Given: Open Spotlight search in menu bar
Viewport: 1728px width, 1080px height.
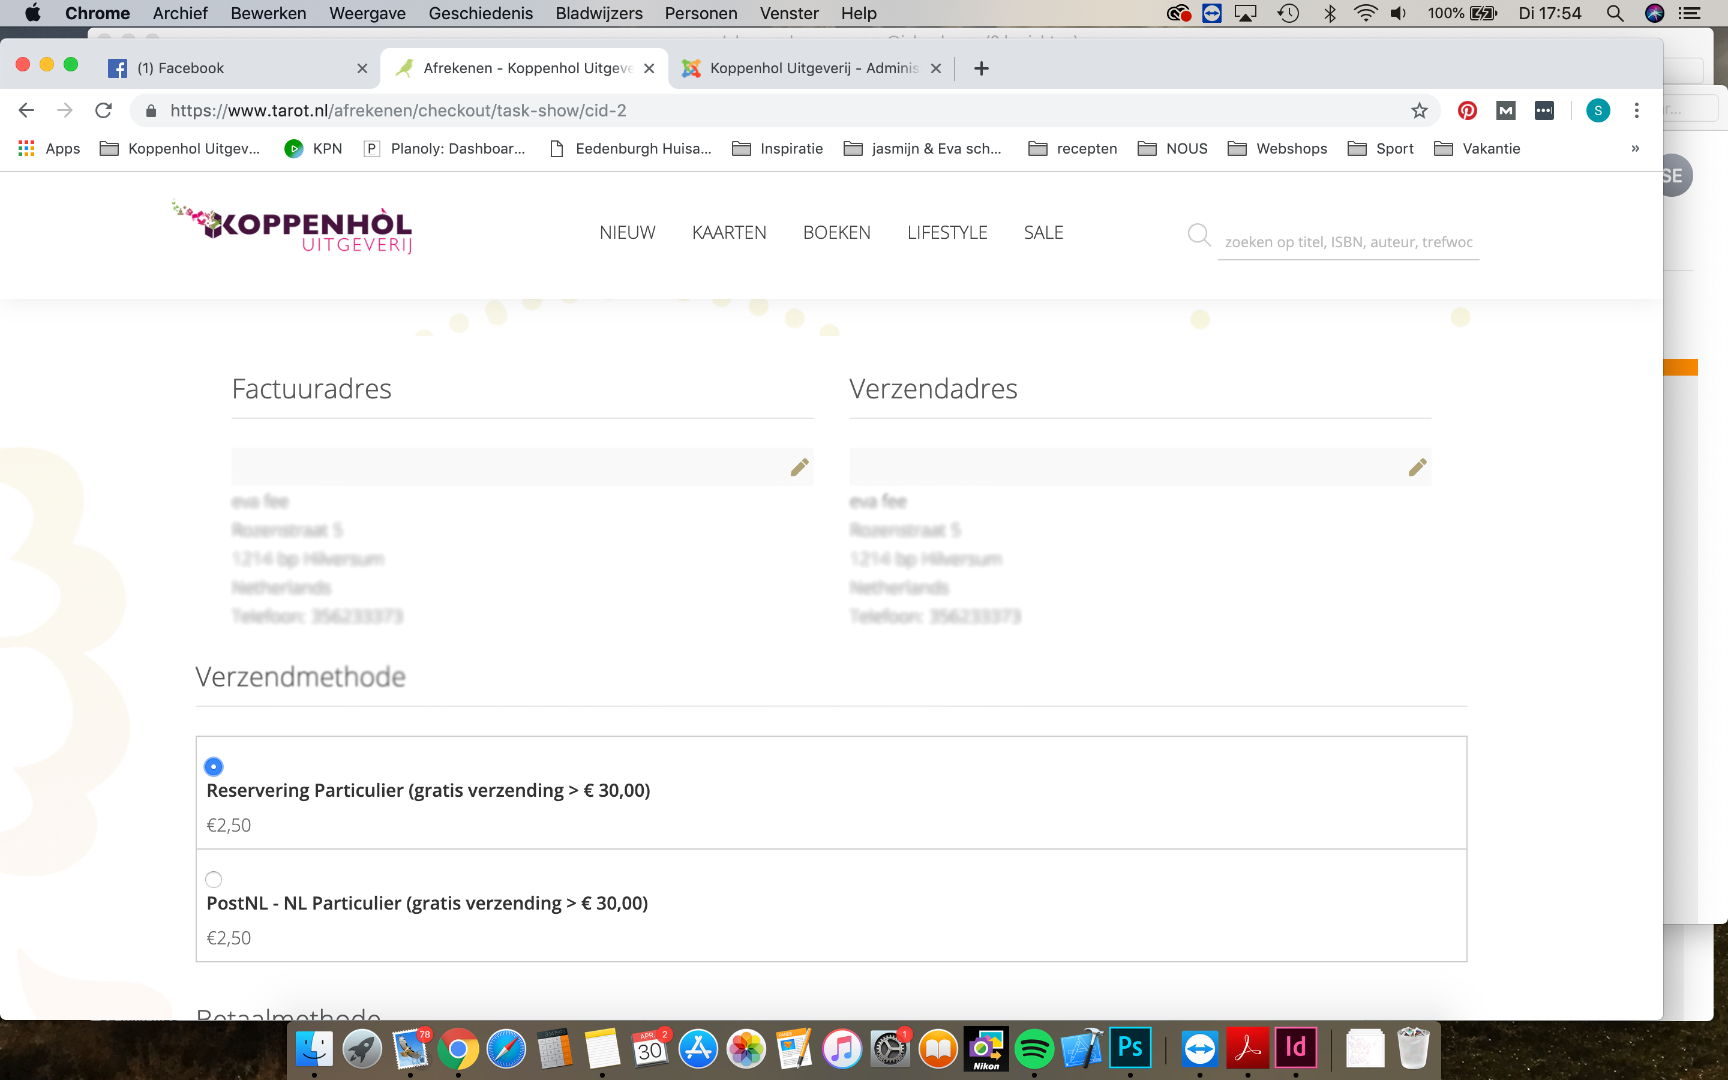Looking at the screenshot, I should [1614, 13].
